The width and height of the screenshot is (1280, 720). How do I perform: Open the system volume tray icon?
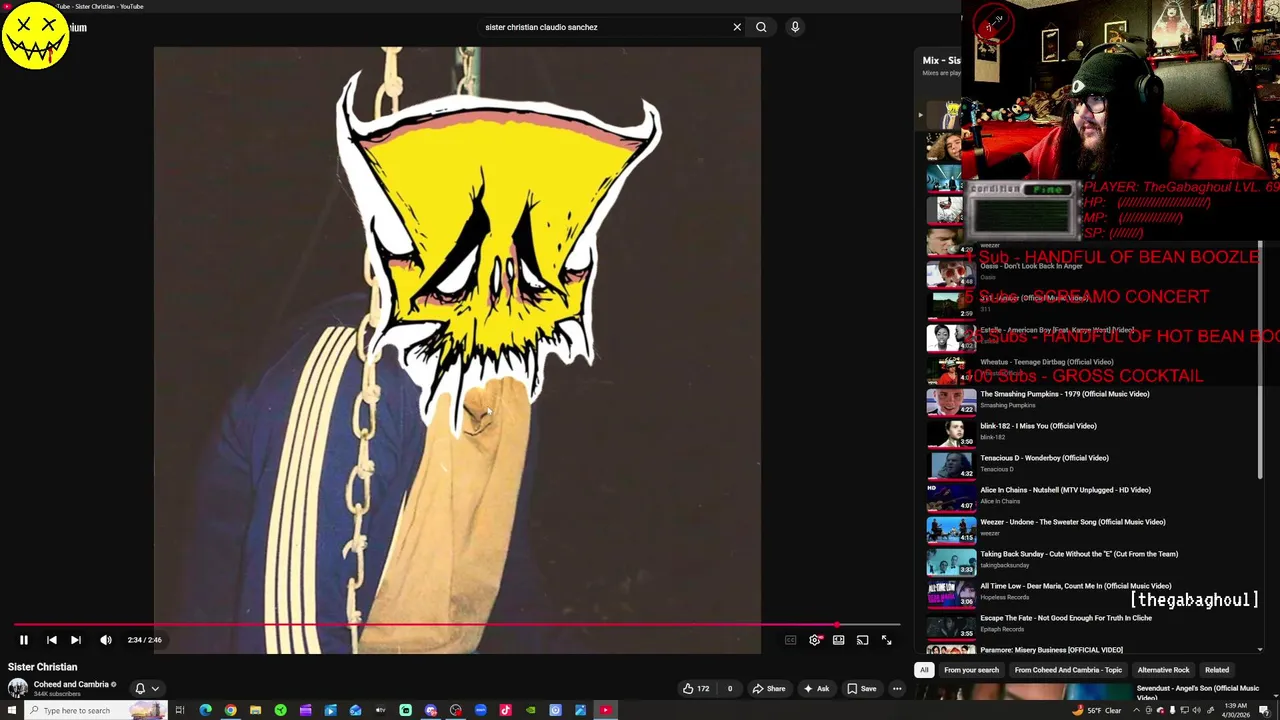(1197, 710)
